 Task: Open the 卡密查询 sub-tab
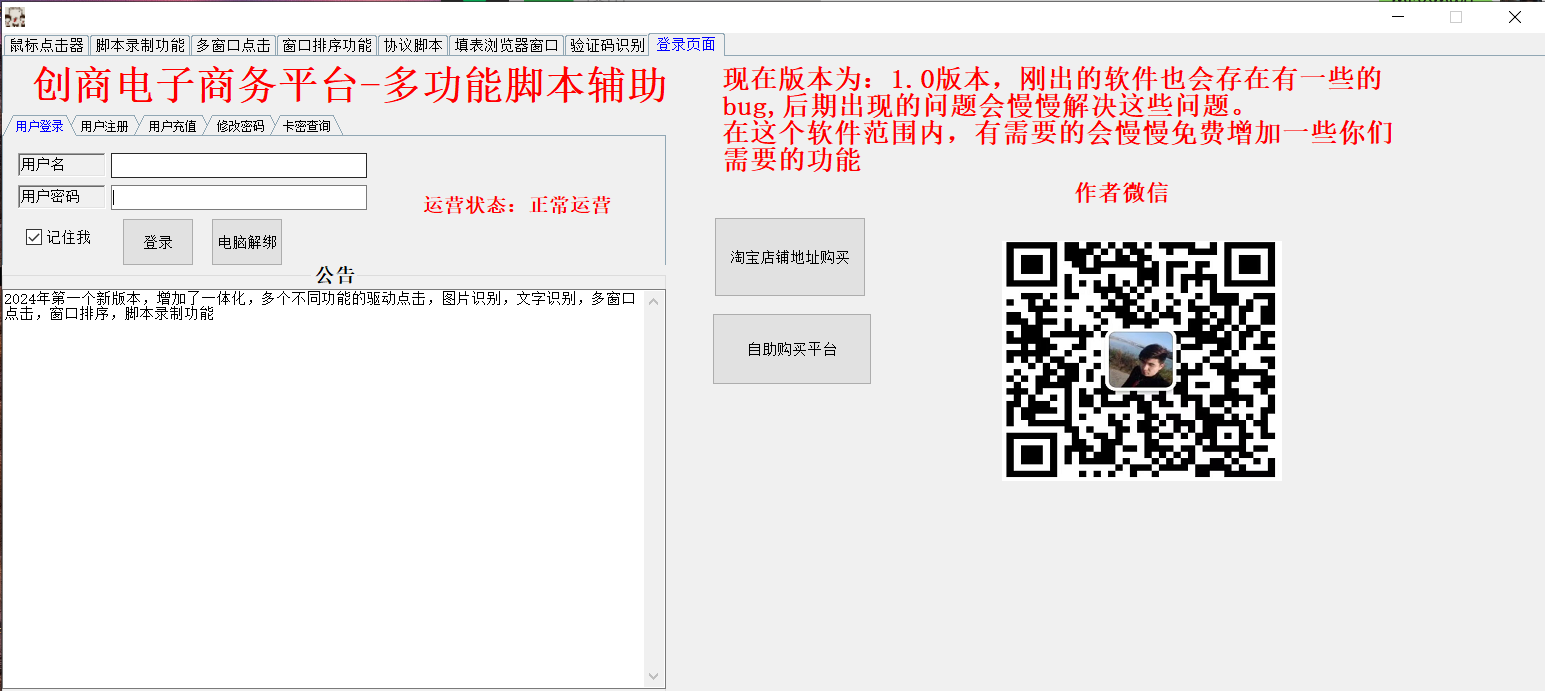[306, 126]
